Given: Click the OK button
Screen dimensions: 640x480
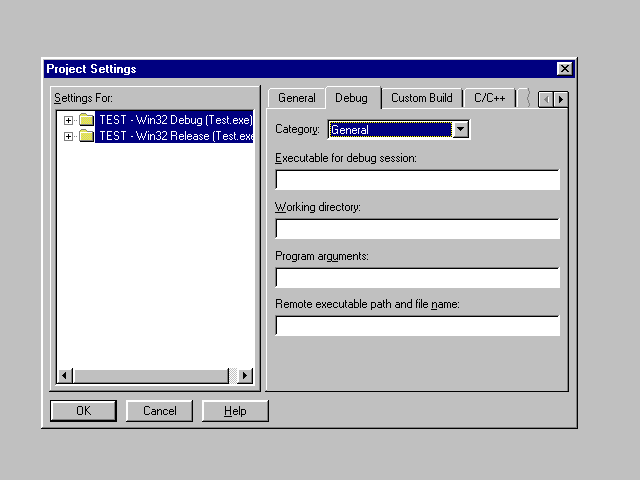Looking at the screenshot, I should [83, 411].
